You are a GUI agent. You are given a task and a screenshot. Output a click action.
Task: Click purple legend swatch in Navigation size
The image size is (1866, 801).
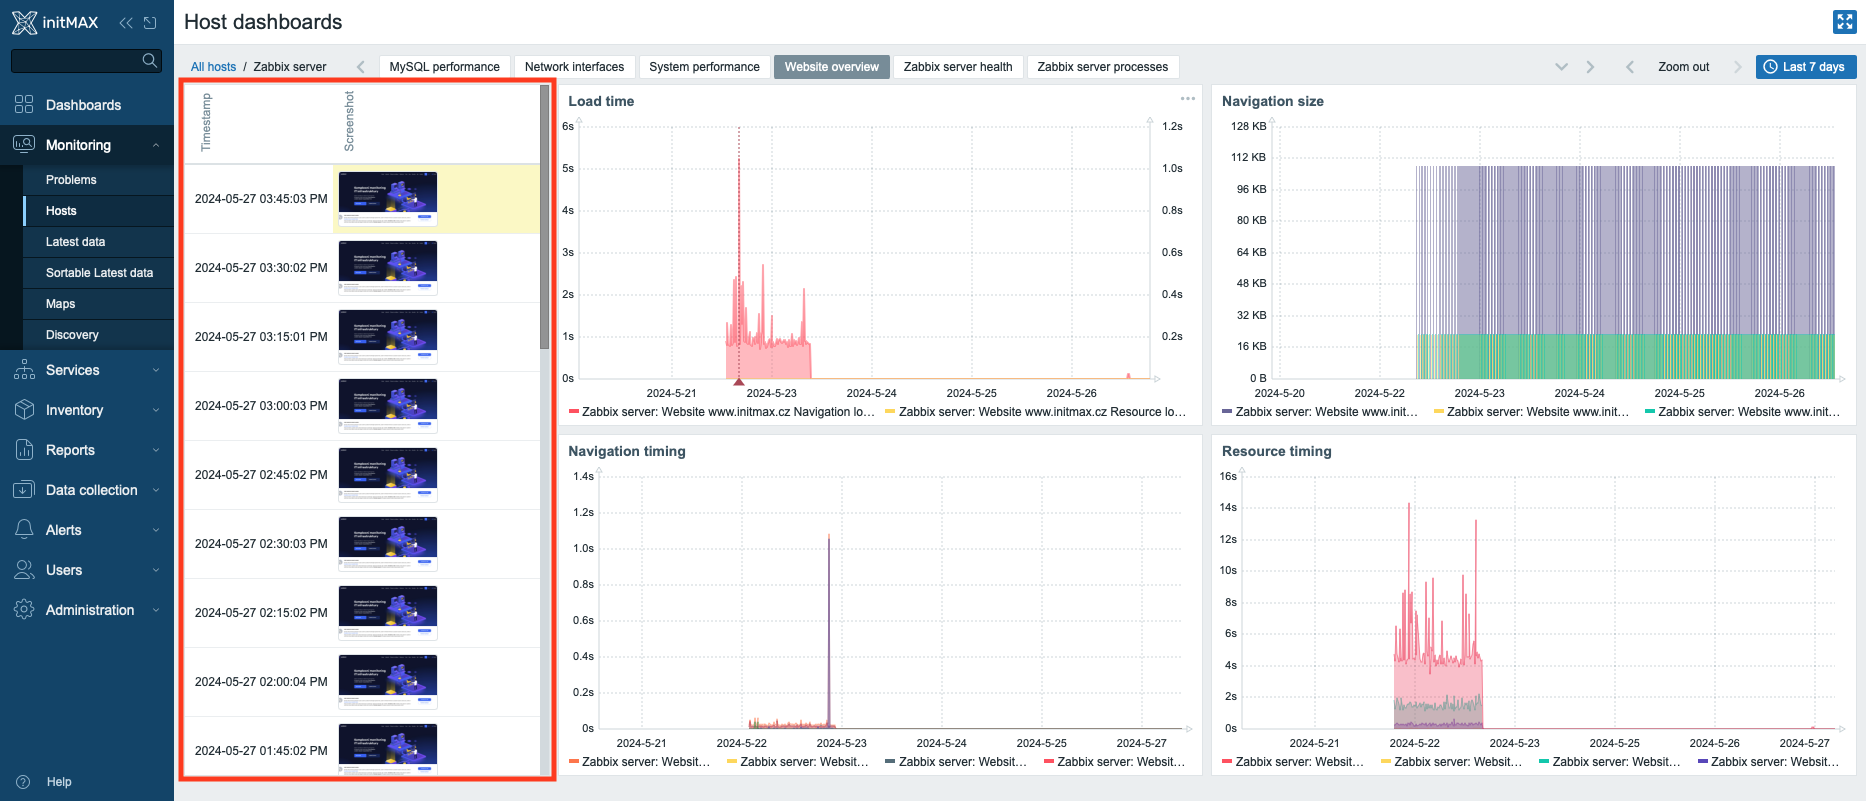coord(1227,412)
